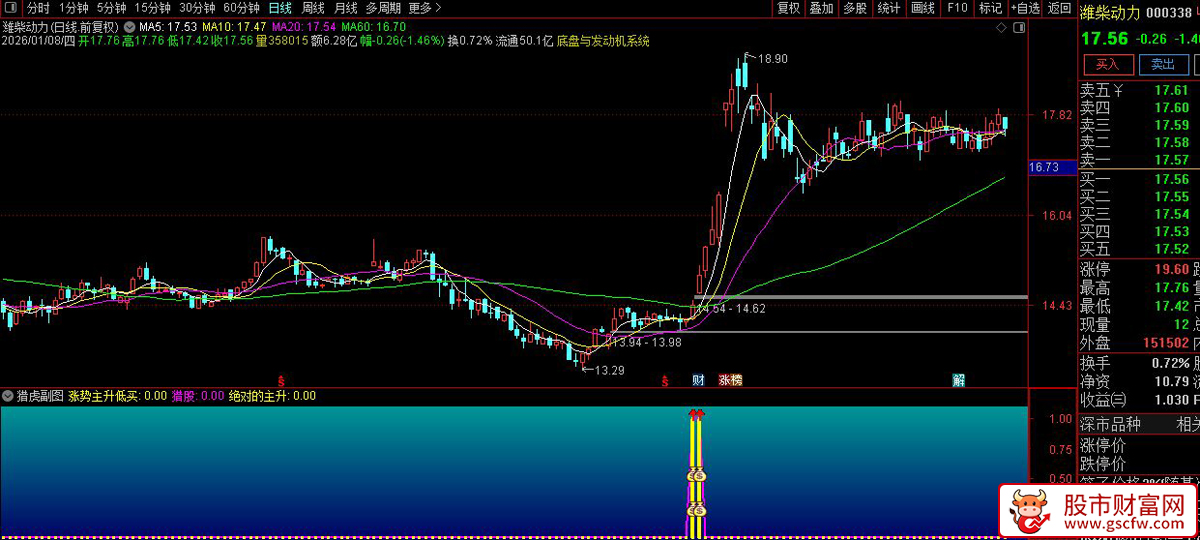Image resolution: width=1200 pixels, height=540 pixels.
Task: Click the red up-arrows atop indicator spike
Action: [697, 412]
